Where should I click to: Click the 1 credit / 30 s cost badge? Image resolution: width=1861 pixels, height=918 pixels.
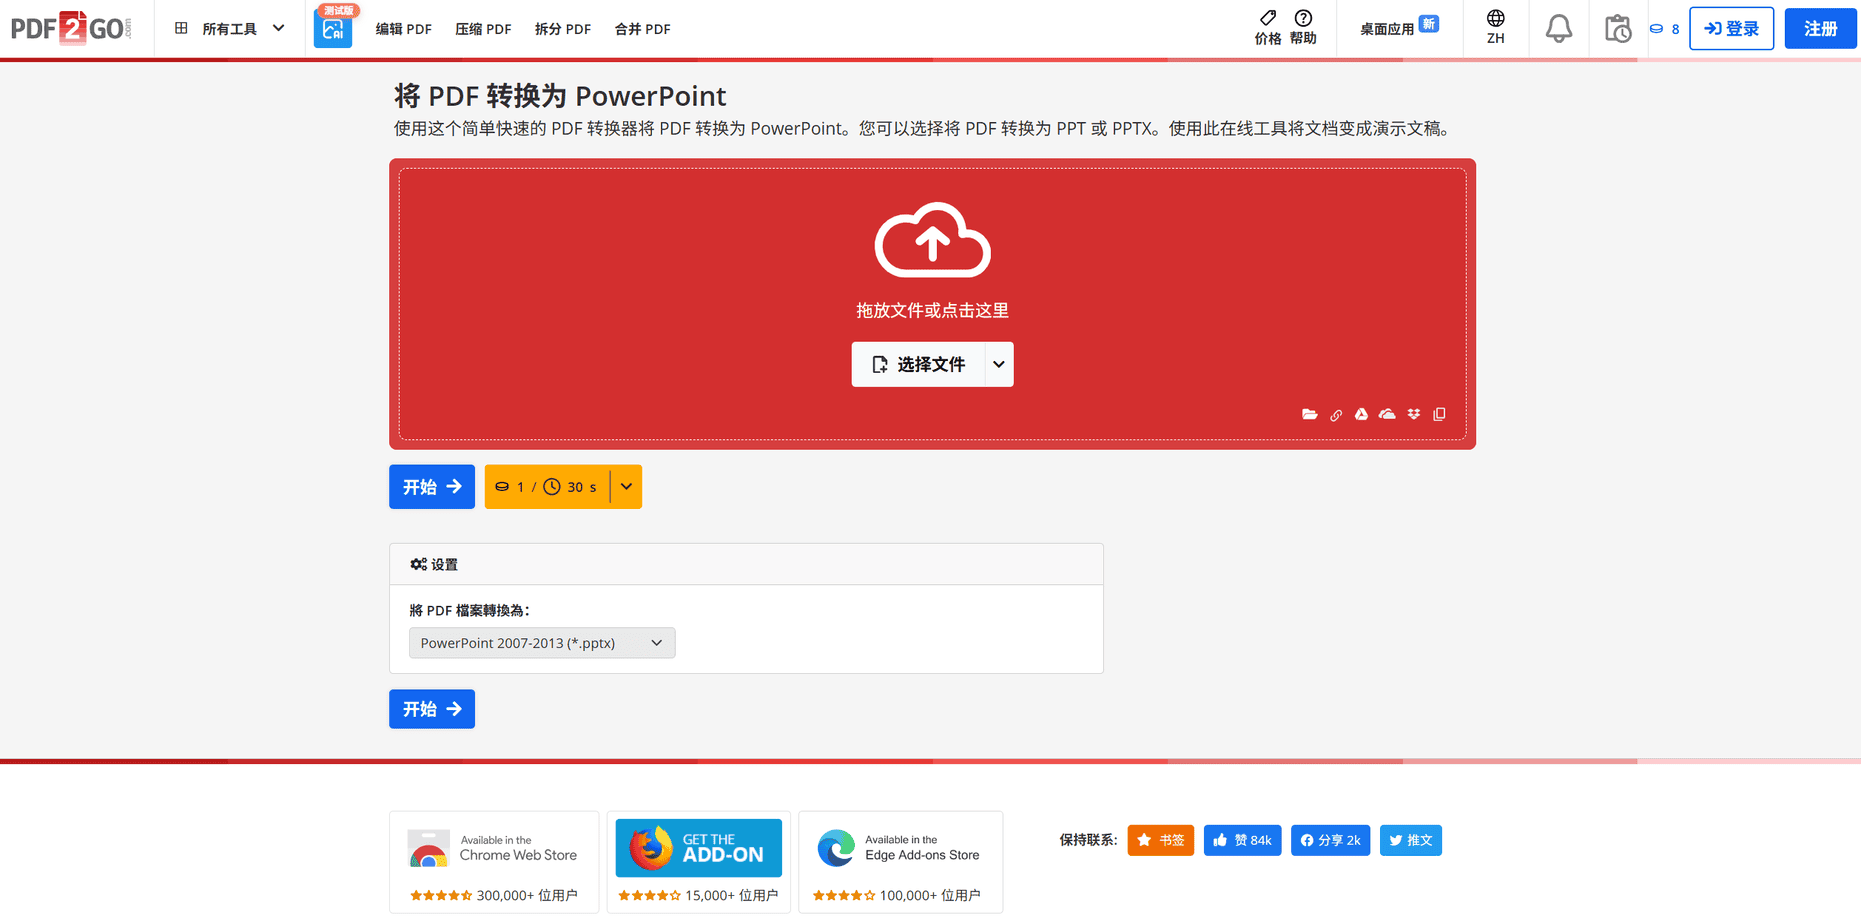(x=547, y=487)
